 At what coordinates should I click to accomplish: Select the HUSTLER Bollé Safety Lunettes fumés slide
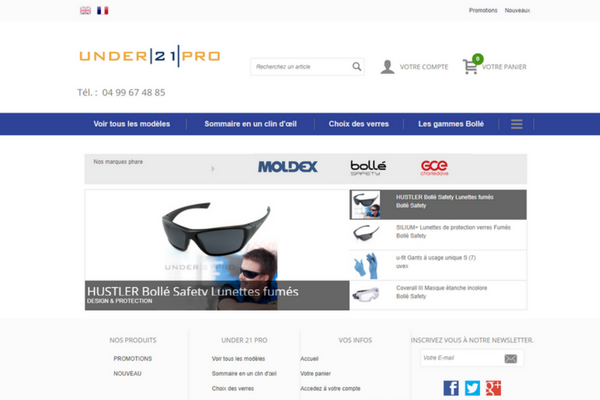pos(438,205)
